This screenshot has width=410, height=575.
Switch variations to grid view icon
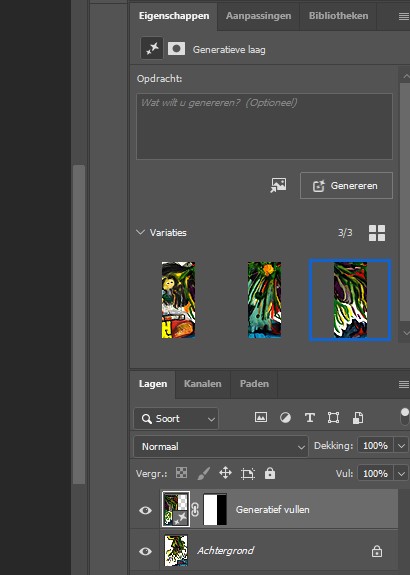377,233
